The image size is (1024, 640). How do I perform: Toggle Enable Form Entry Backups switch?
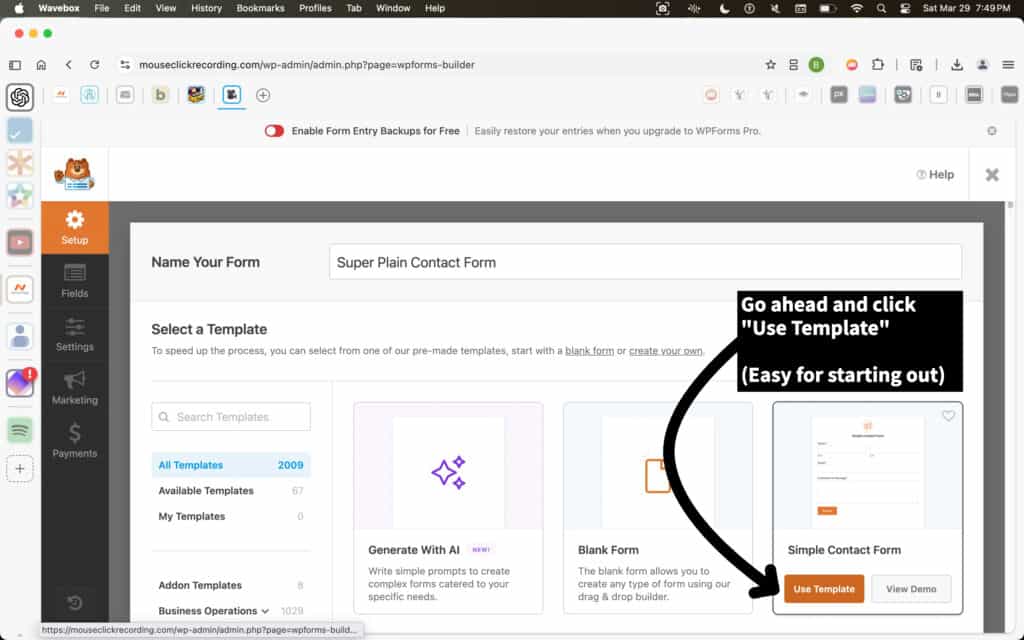[274, 131]
